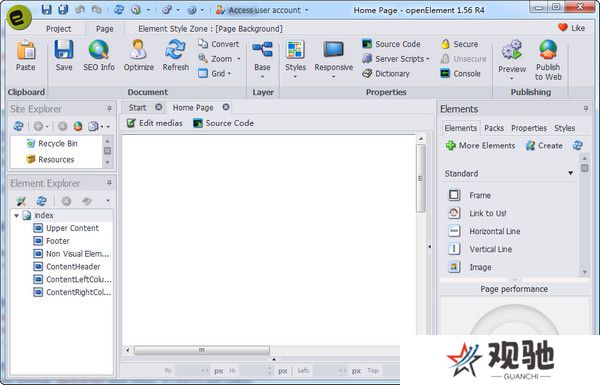600x385 pixels.
Task: Collapse the index tree node
Action: click(16, 215)
